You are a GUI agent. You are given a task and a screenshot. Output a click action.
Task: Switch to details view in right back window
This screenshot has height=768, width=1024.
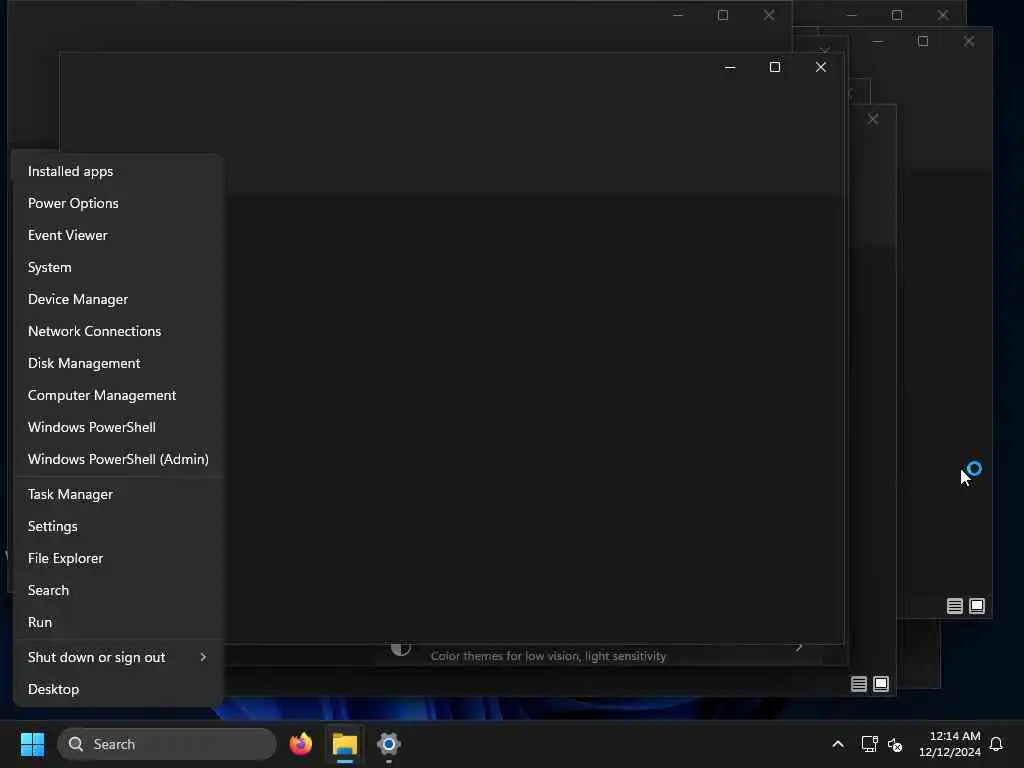pyautogui.click(x=955, y=606)
